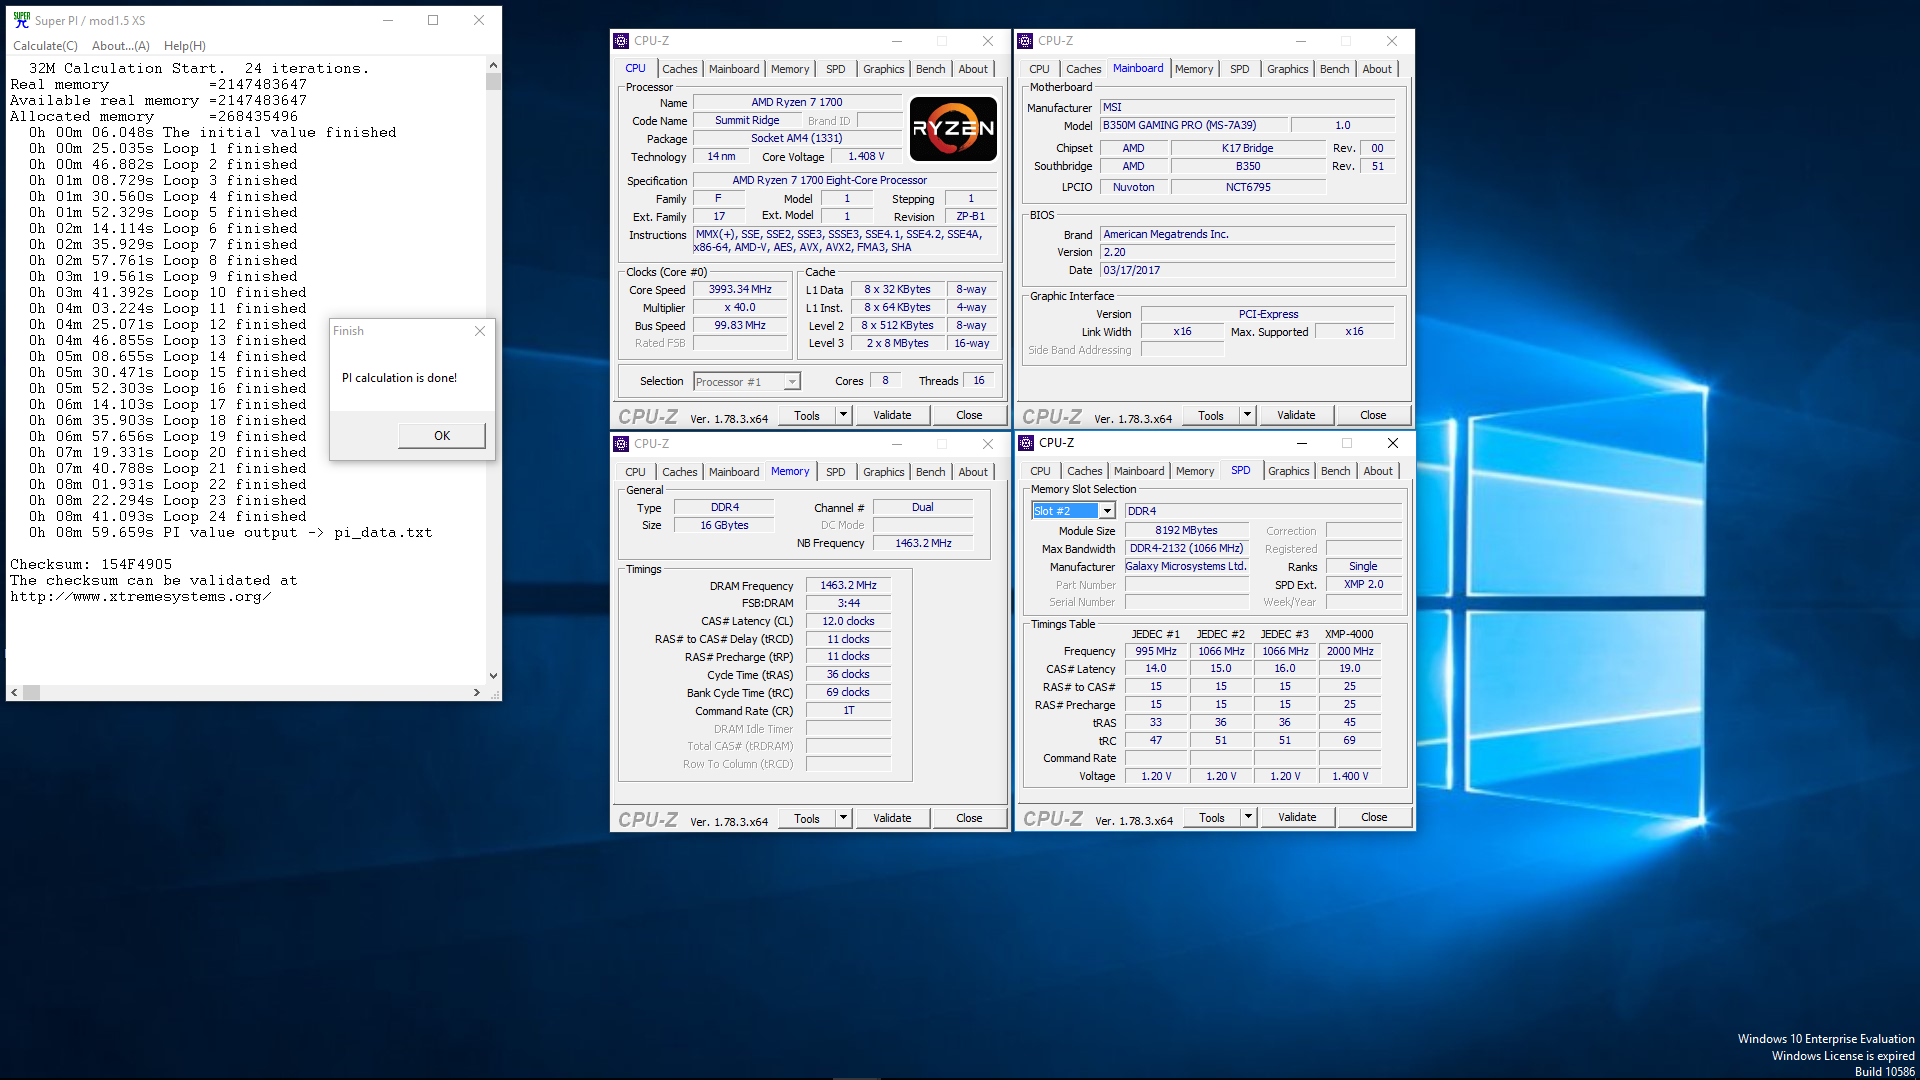
Task: Click Galaxy Microsystems Ltd. manufacturer field
Action: (x=1187, y=566)
